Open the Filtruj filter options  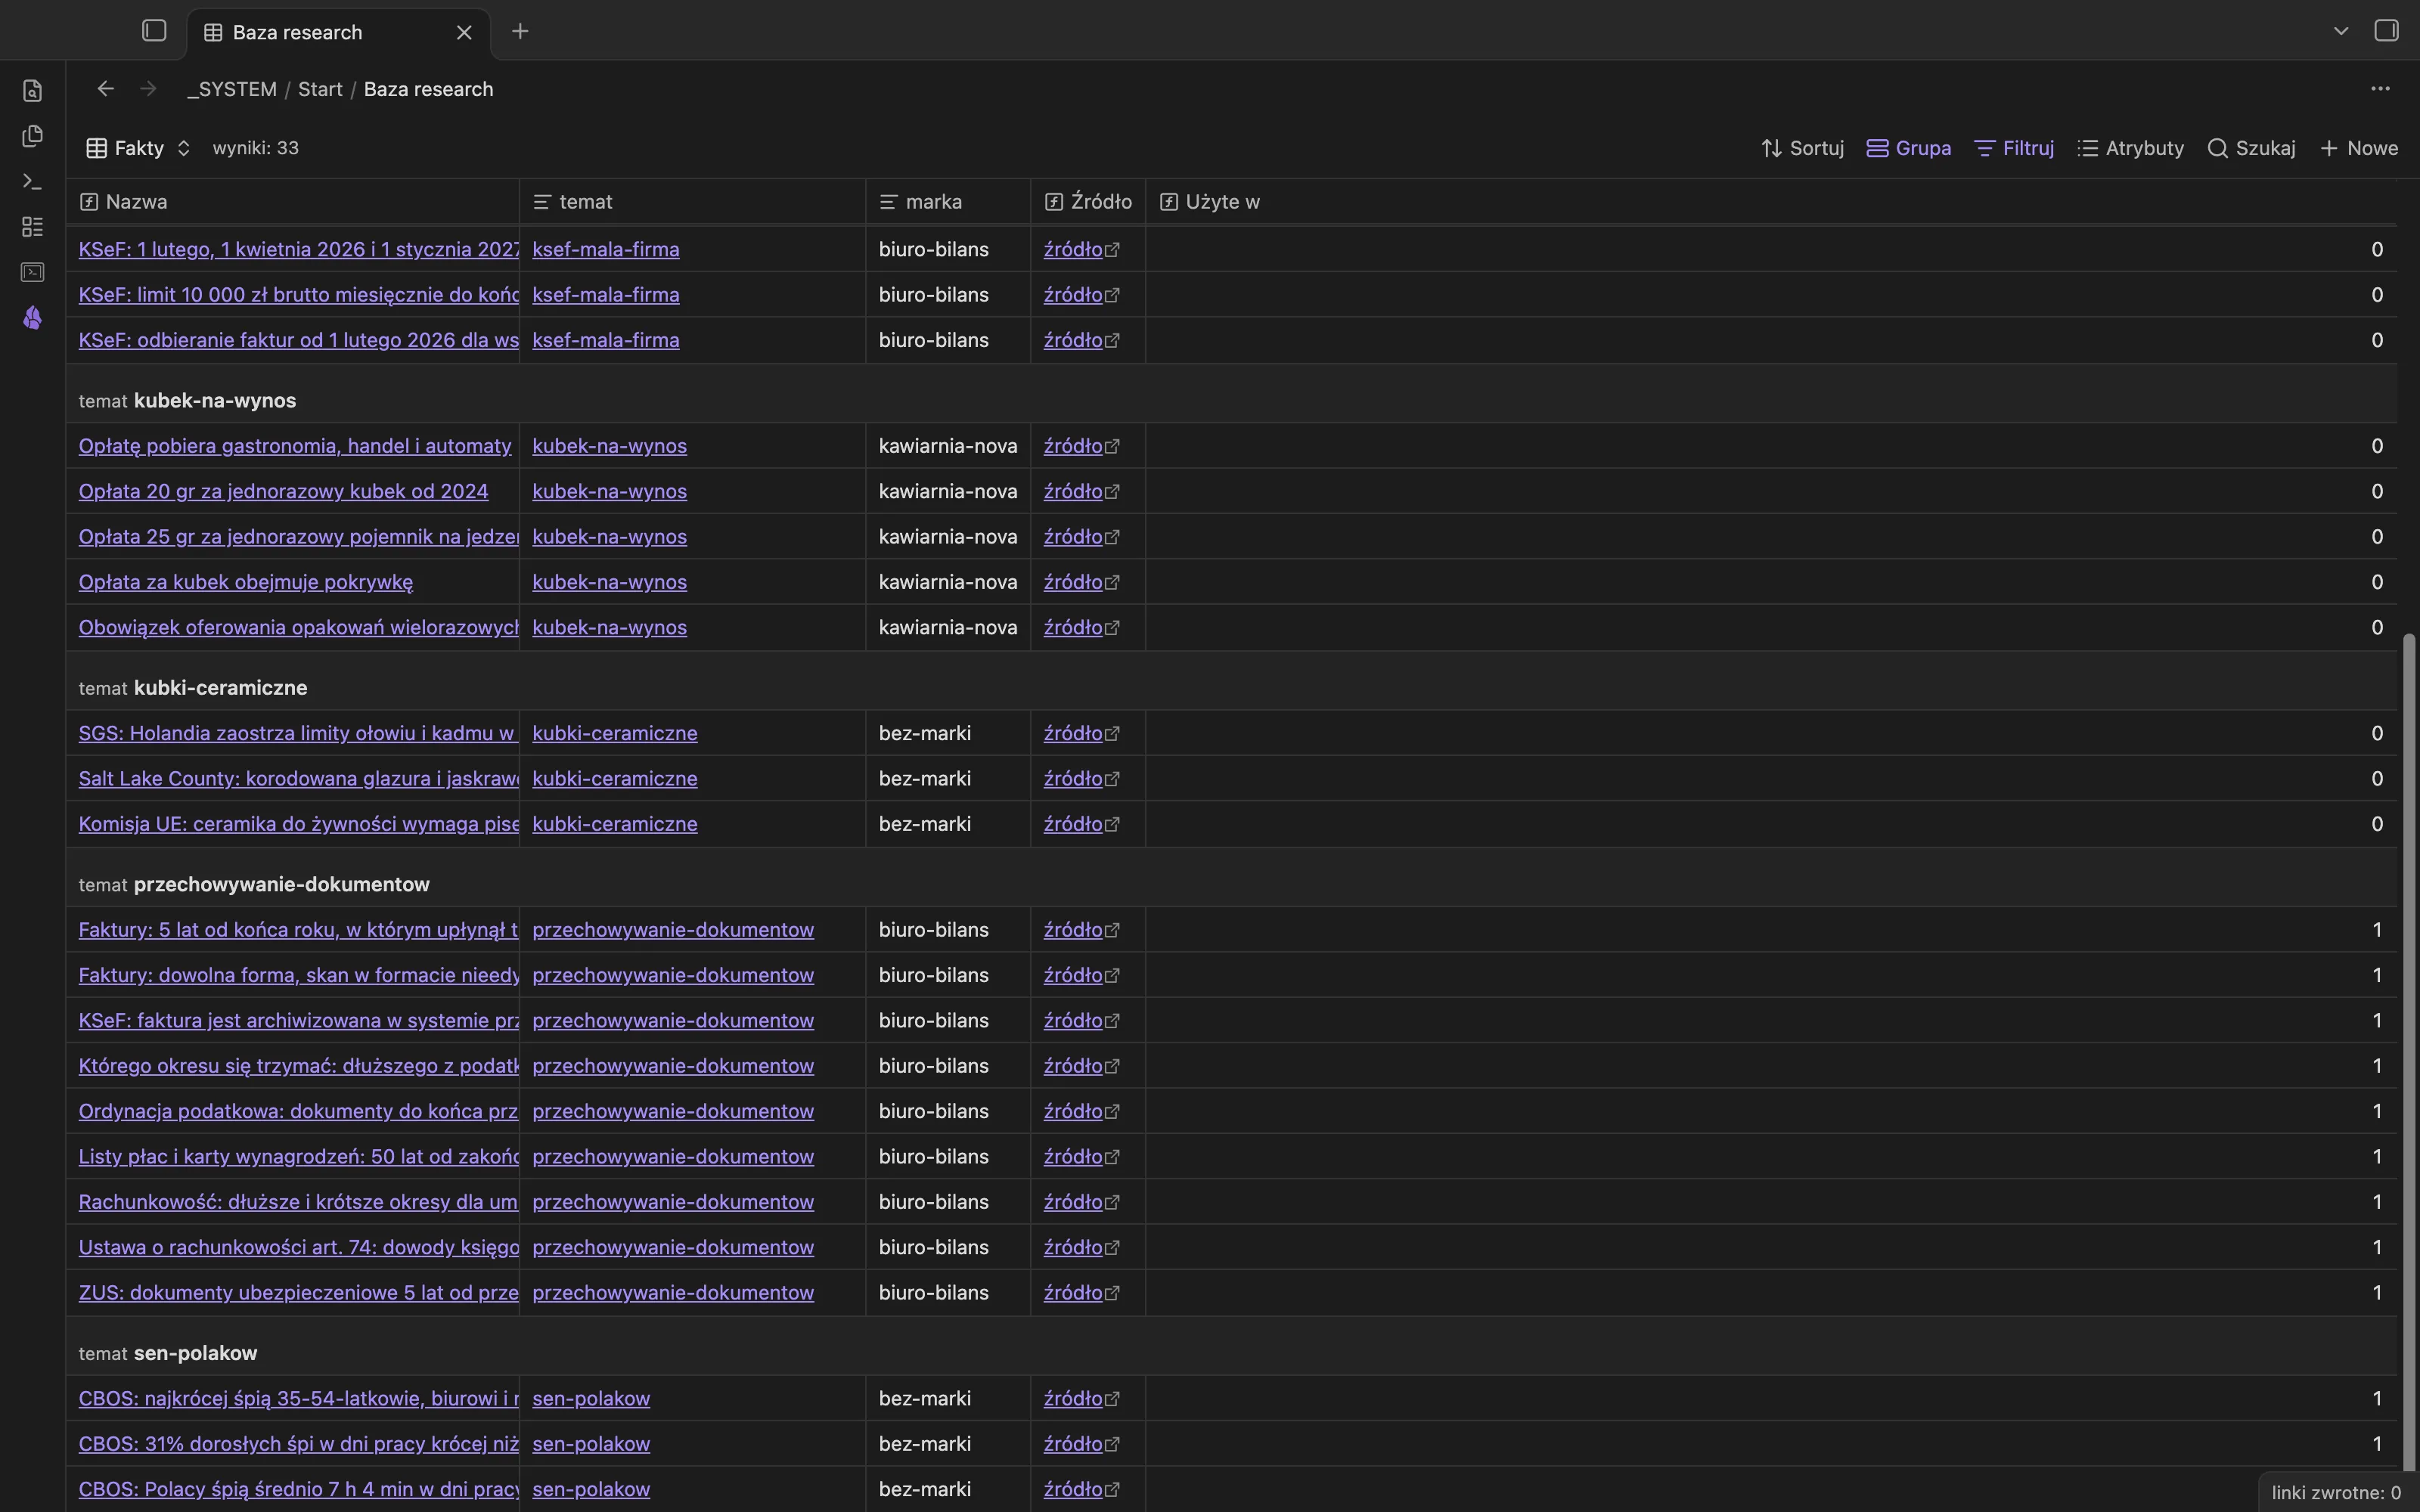(x=2014, y=148)
